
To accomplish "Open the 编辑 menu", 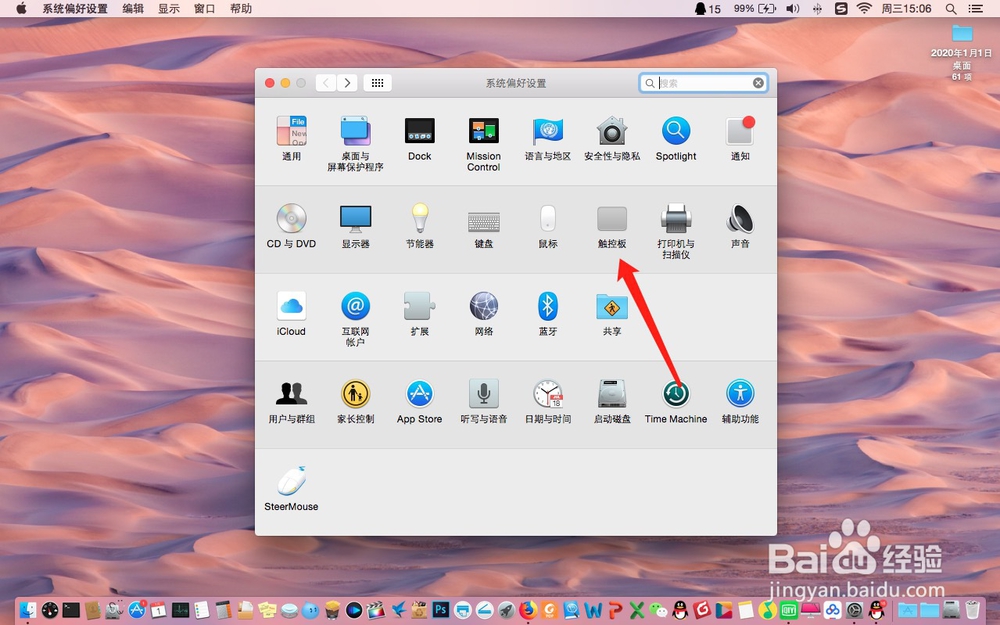I will point(133,8).
